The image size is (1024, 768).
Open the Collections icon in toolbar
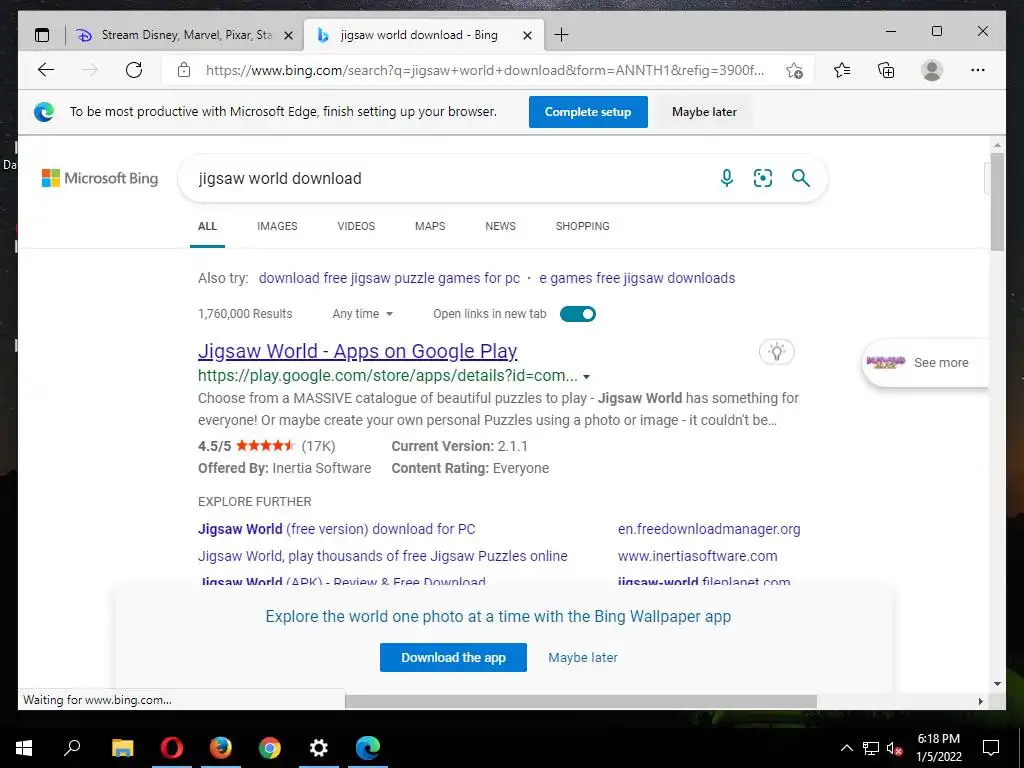pos(886,70)
